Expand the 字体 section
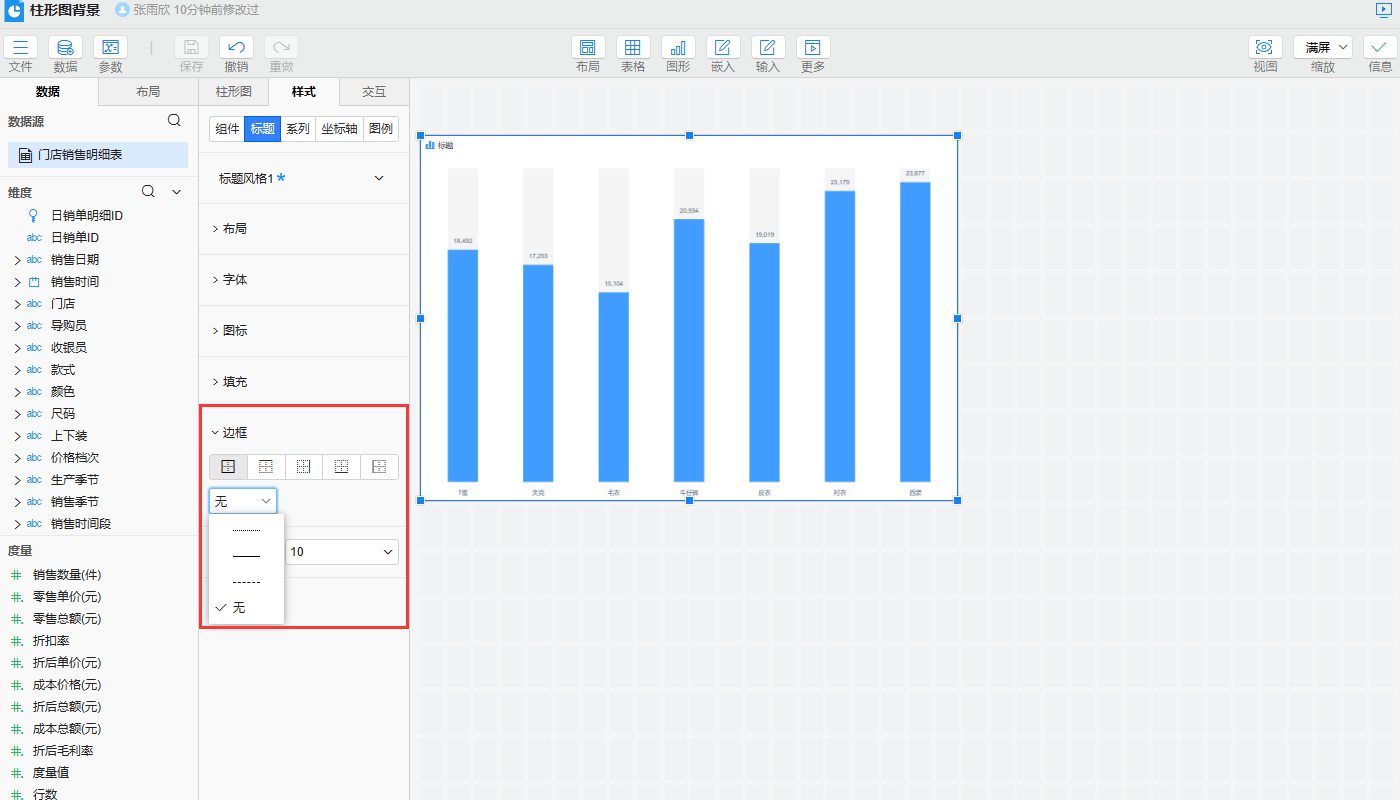Viewport: 1400px width, 800px height. pyautogui.click(x=235, y=280)
